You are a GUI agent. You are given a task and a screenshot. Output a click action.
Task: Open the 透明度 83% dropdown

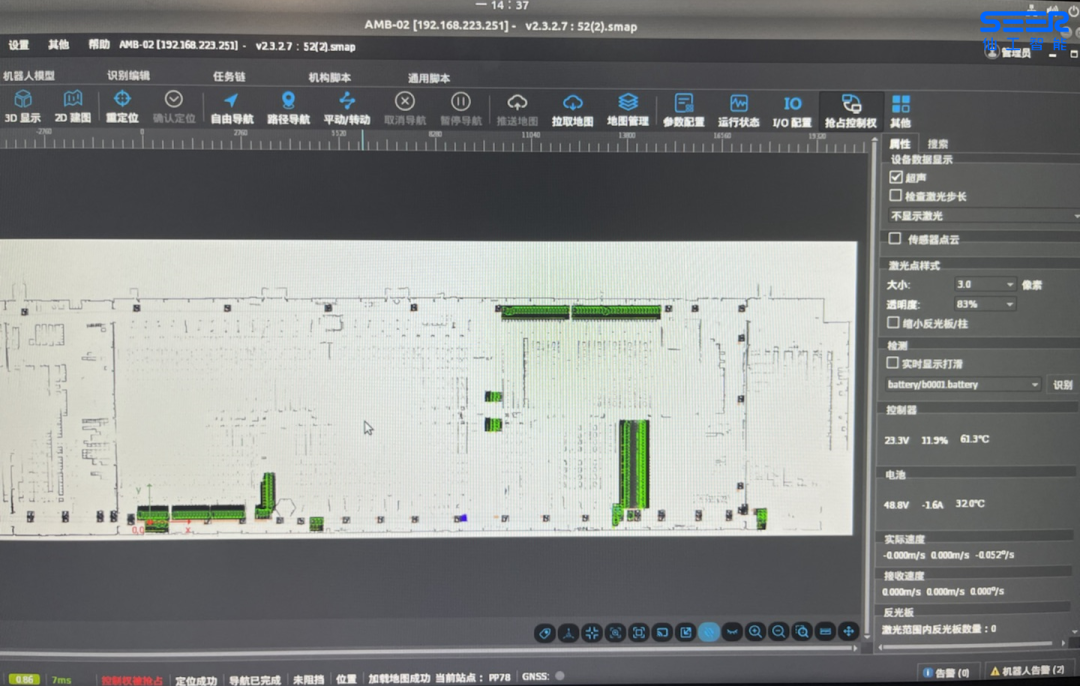click(985, 304)
